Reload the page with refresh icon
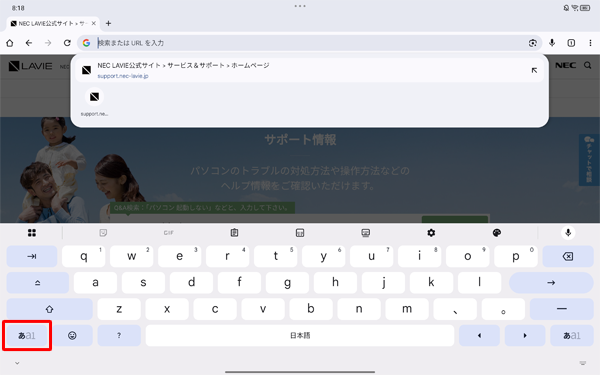Screen dimensions: 600x375 click(67, 43)
